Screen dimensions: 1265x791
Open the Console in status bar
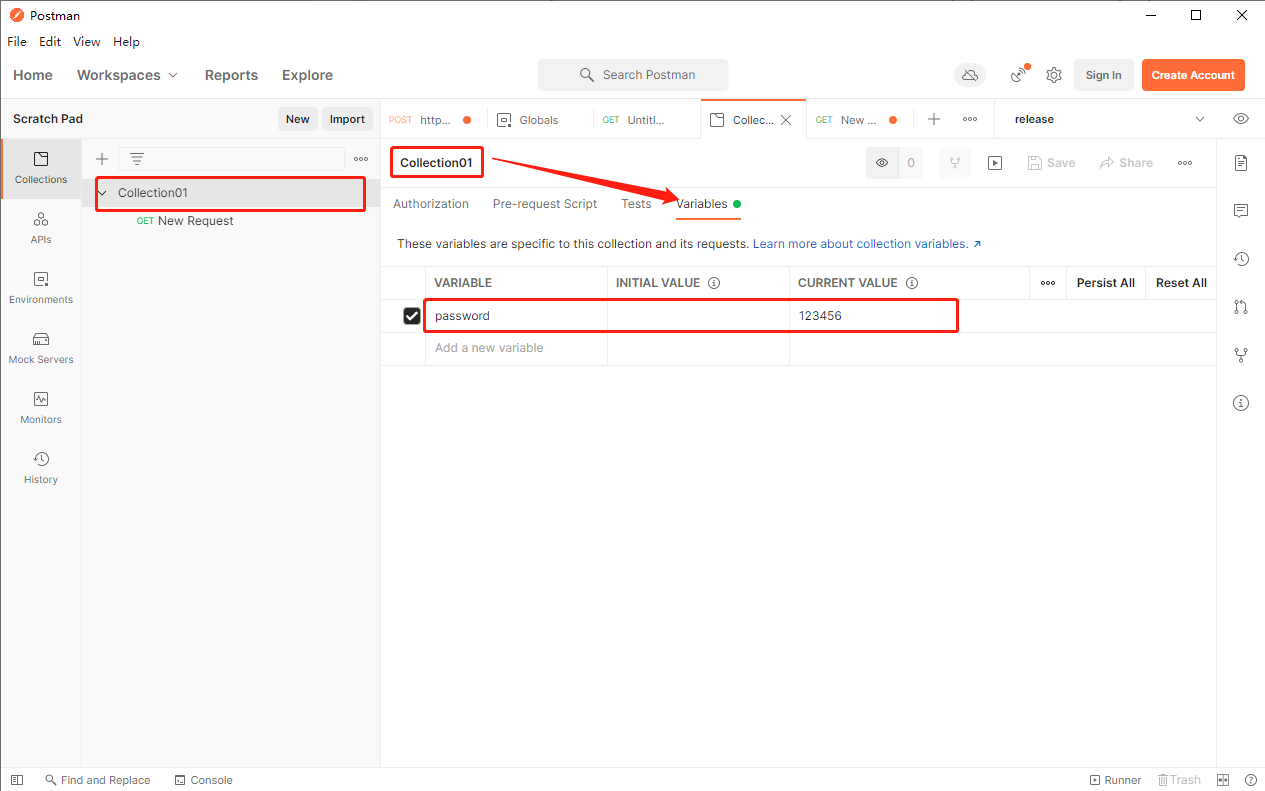point(203,780)
